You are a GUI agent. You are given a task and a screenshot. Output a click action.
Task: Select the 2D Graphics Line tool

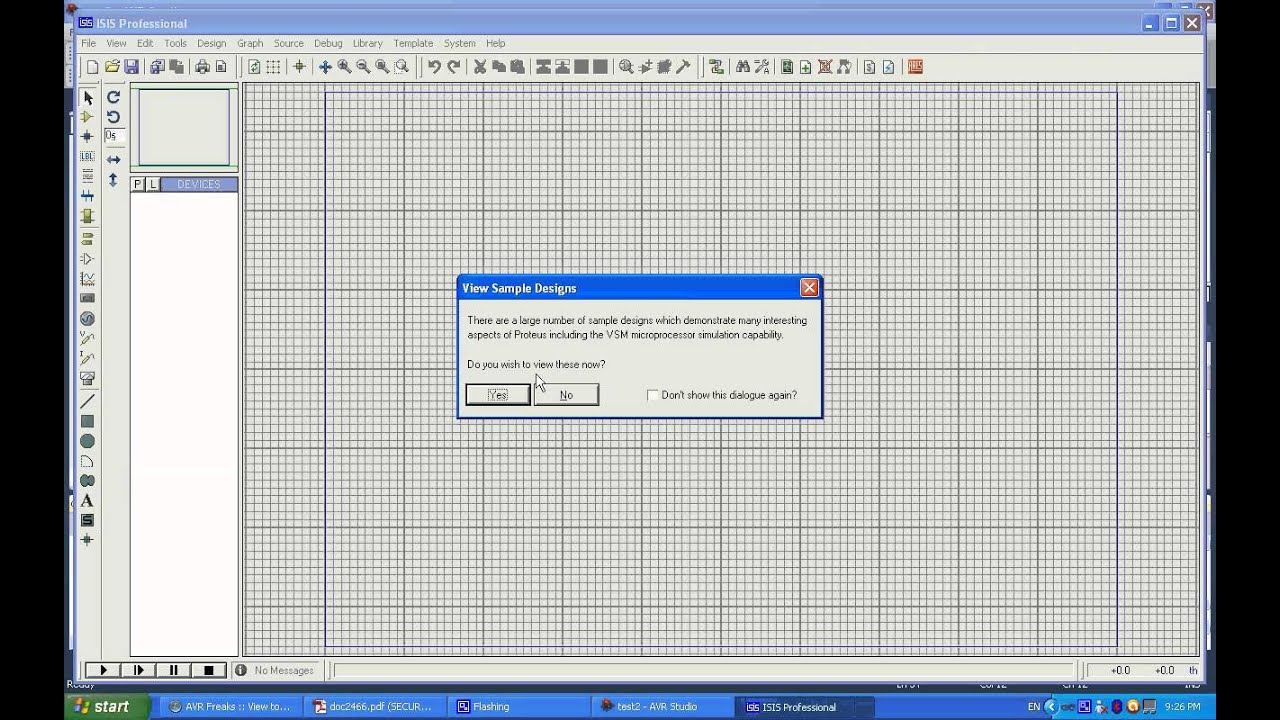(x=87, y=401)
